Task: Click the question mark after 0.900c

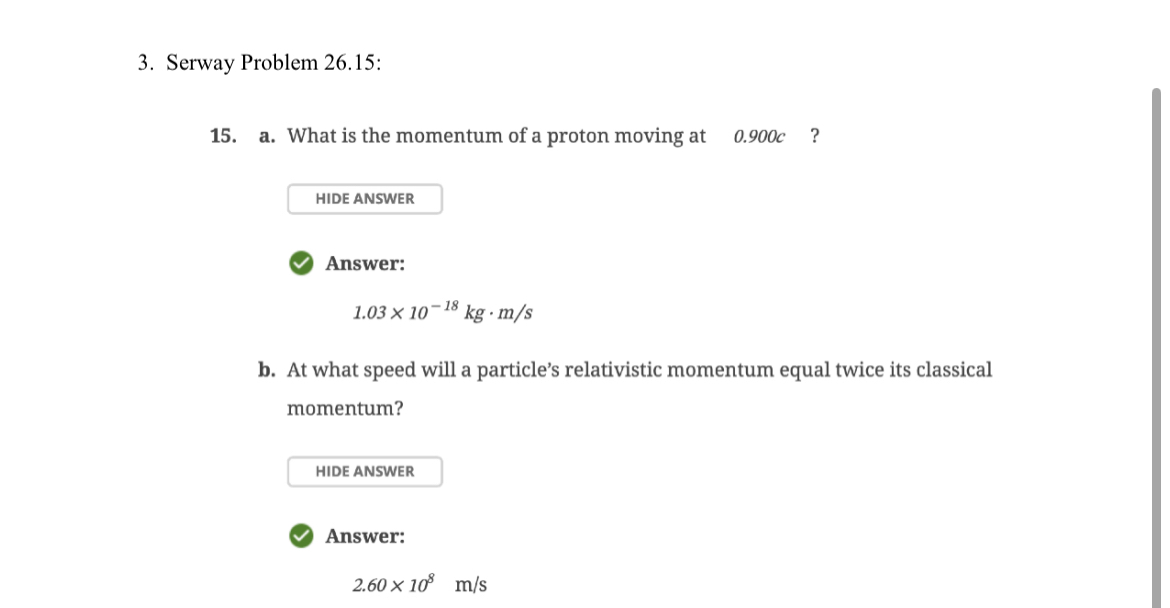Action: (815, 136)
